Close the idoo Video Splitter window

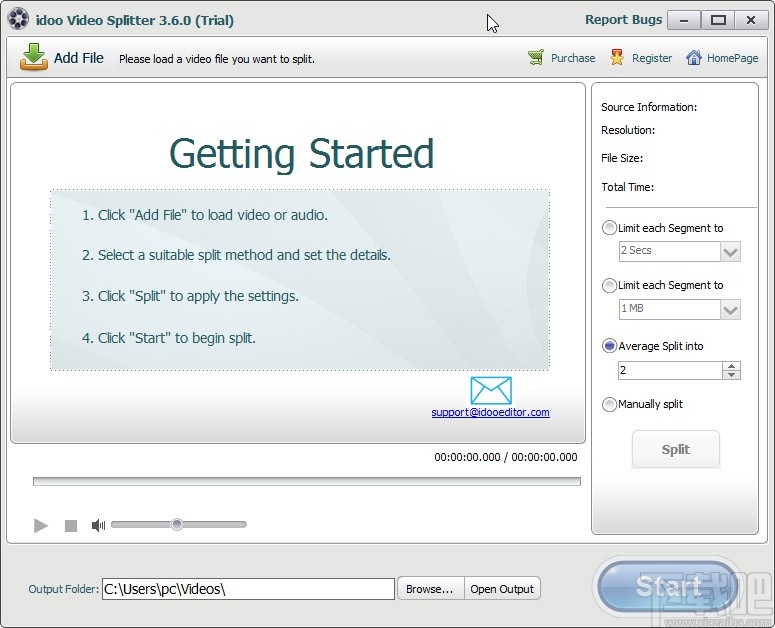[751, 20]
